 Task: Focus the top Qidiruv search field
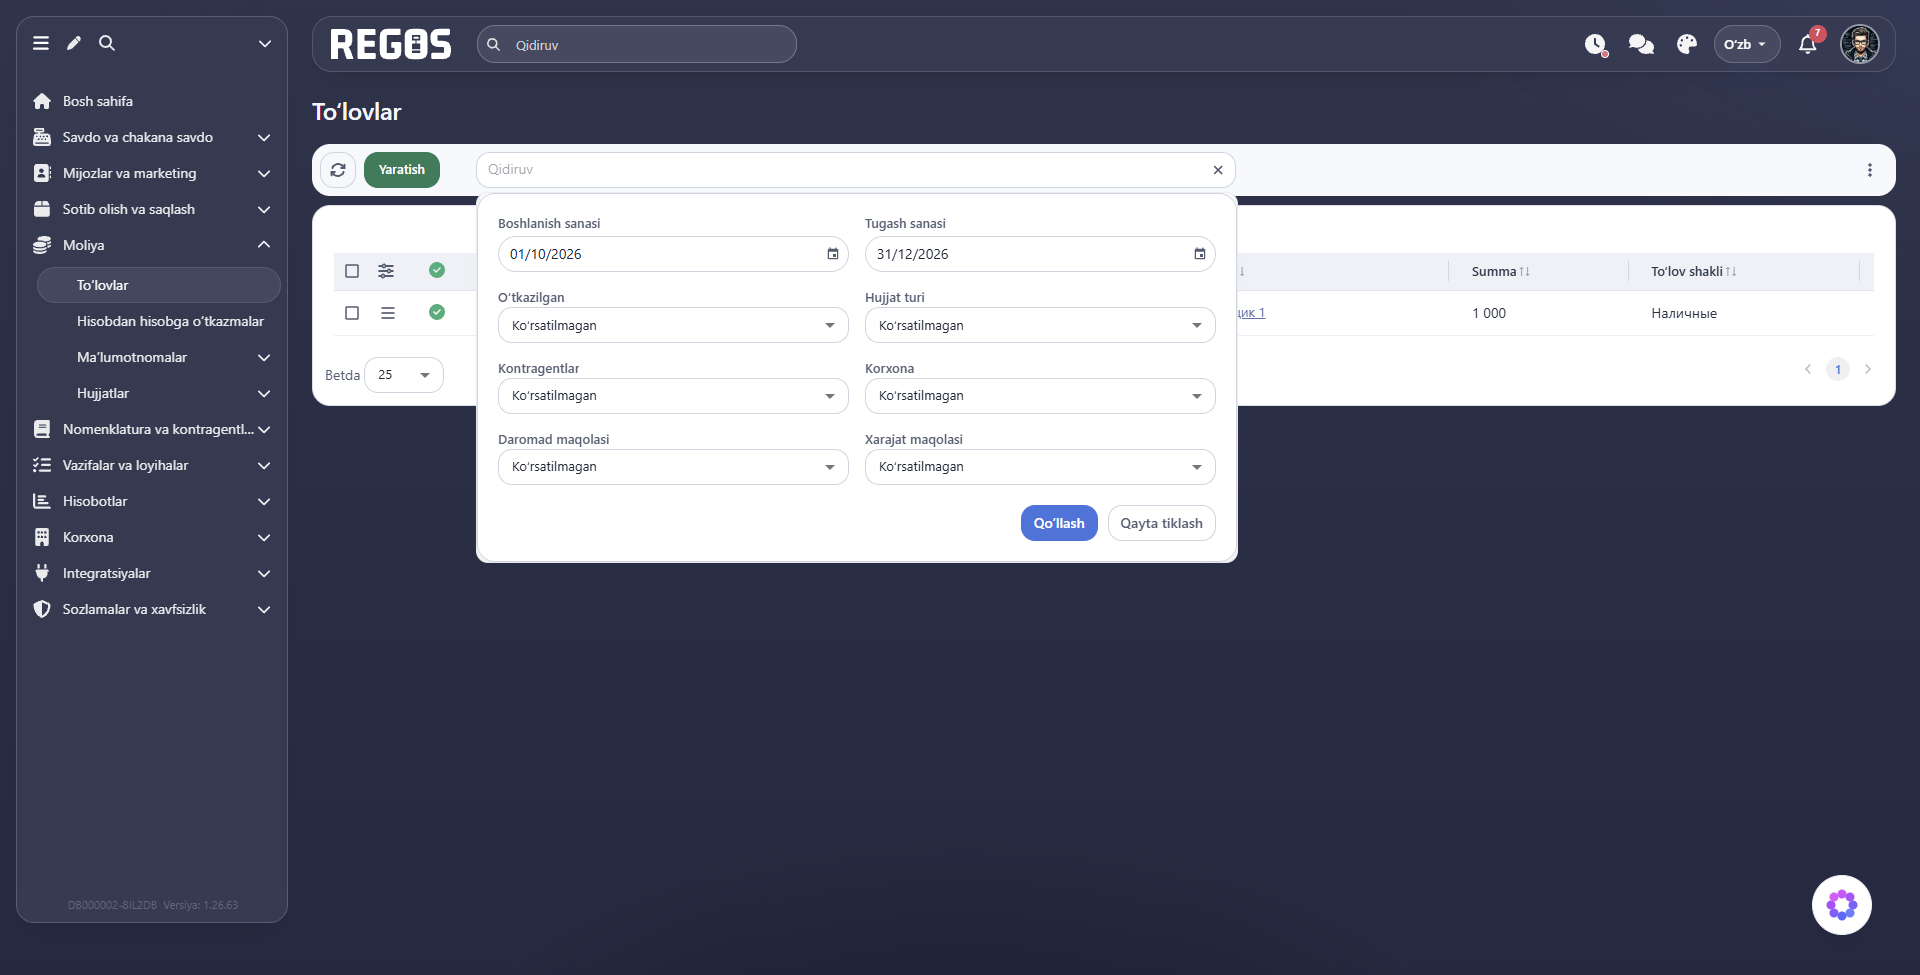coord(637,44)
